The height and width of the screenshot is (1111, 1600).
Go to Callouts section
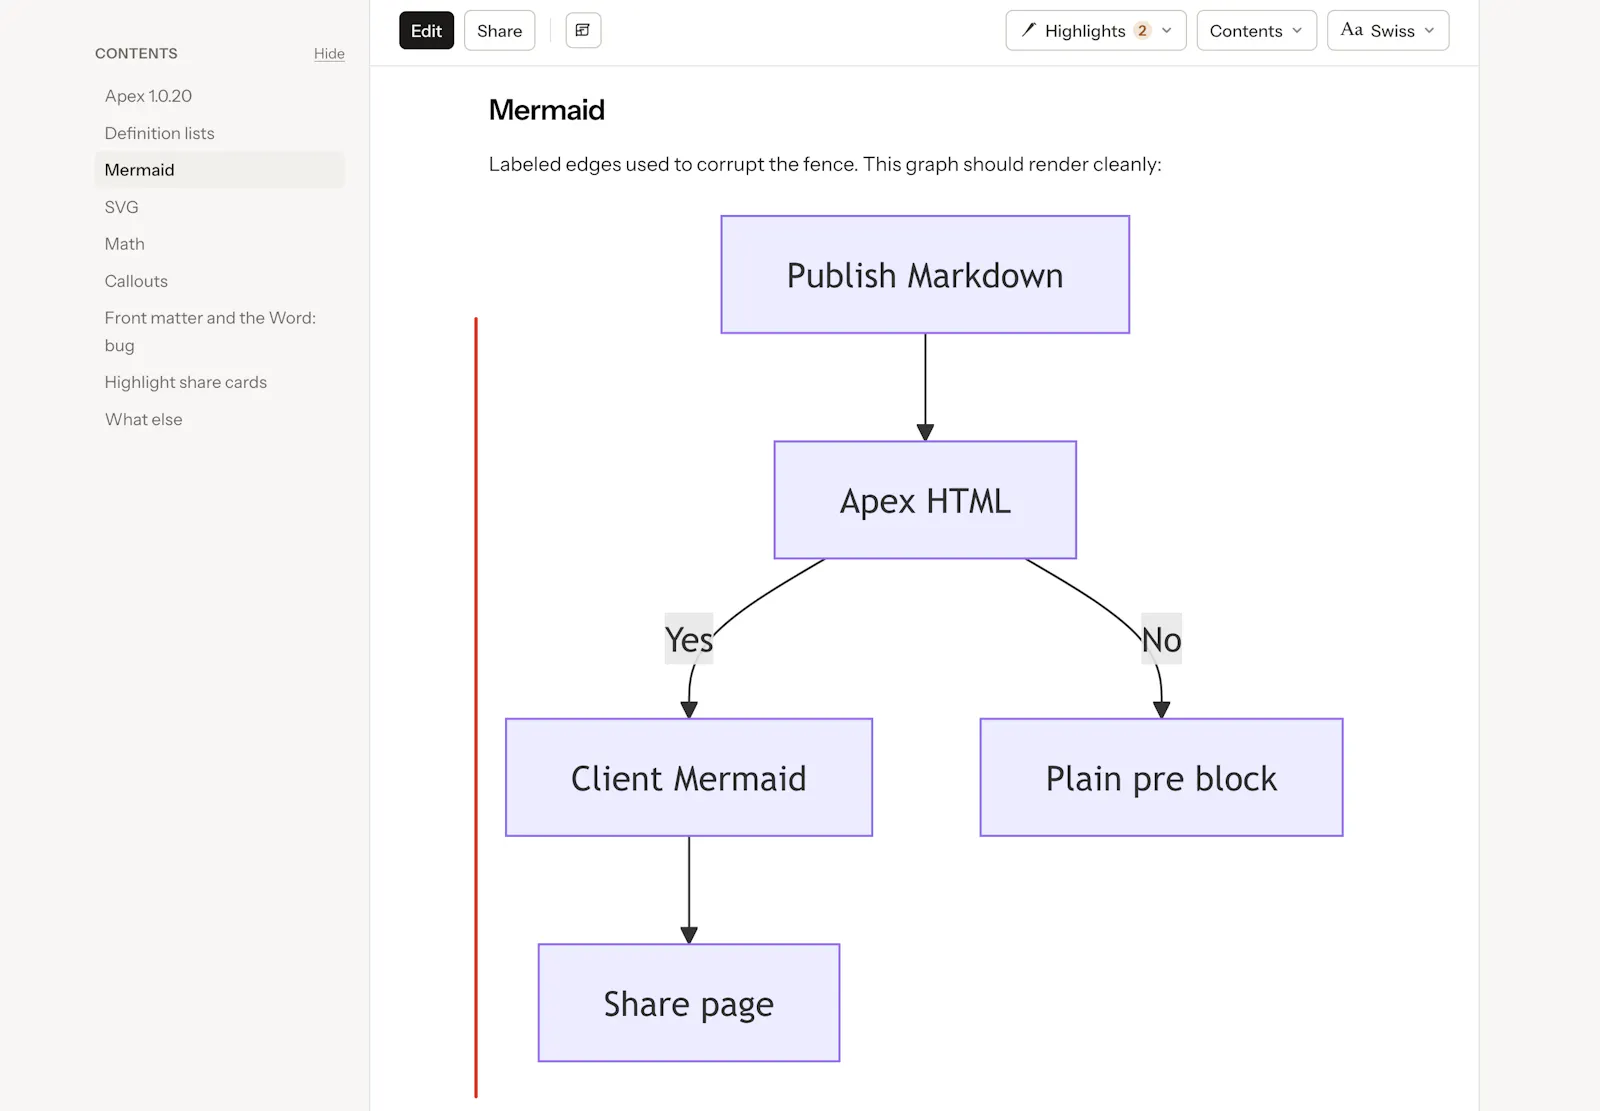point(136,281)
